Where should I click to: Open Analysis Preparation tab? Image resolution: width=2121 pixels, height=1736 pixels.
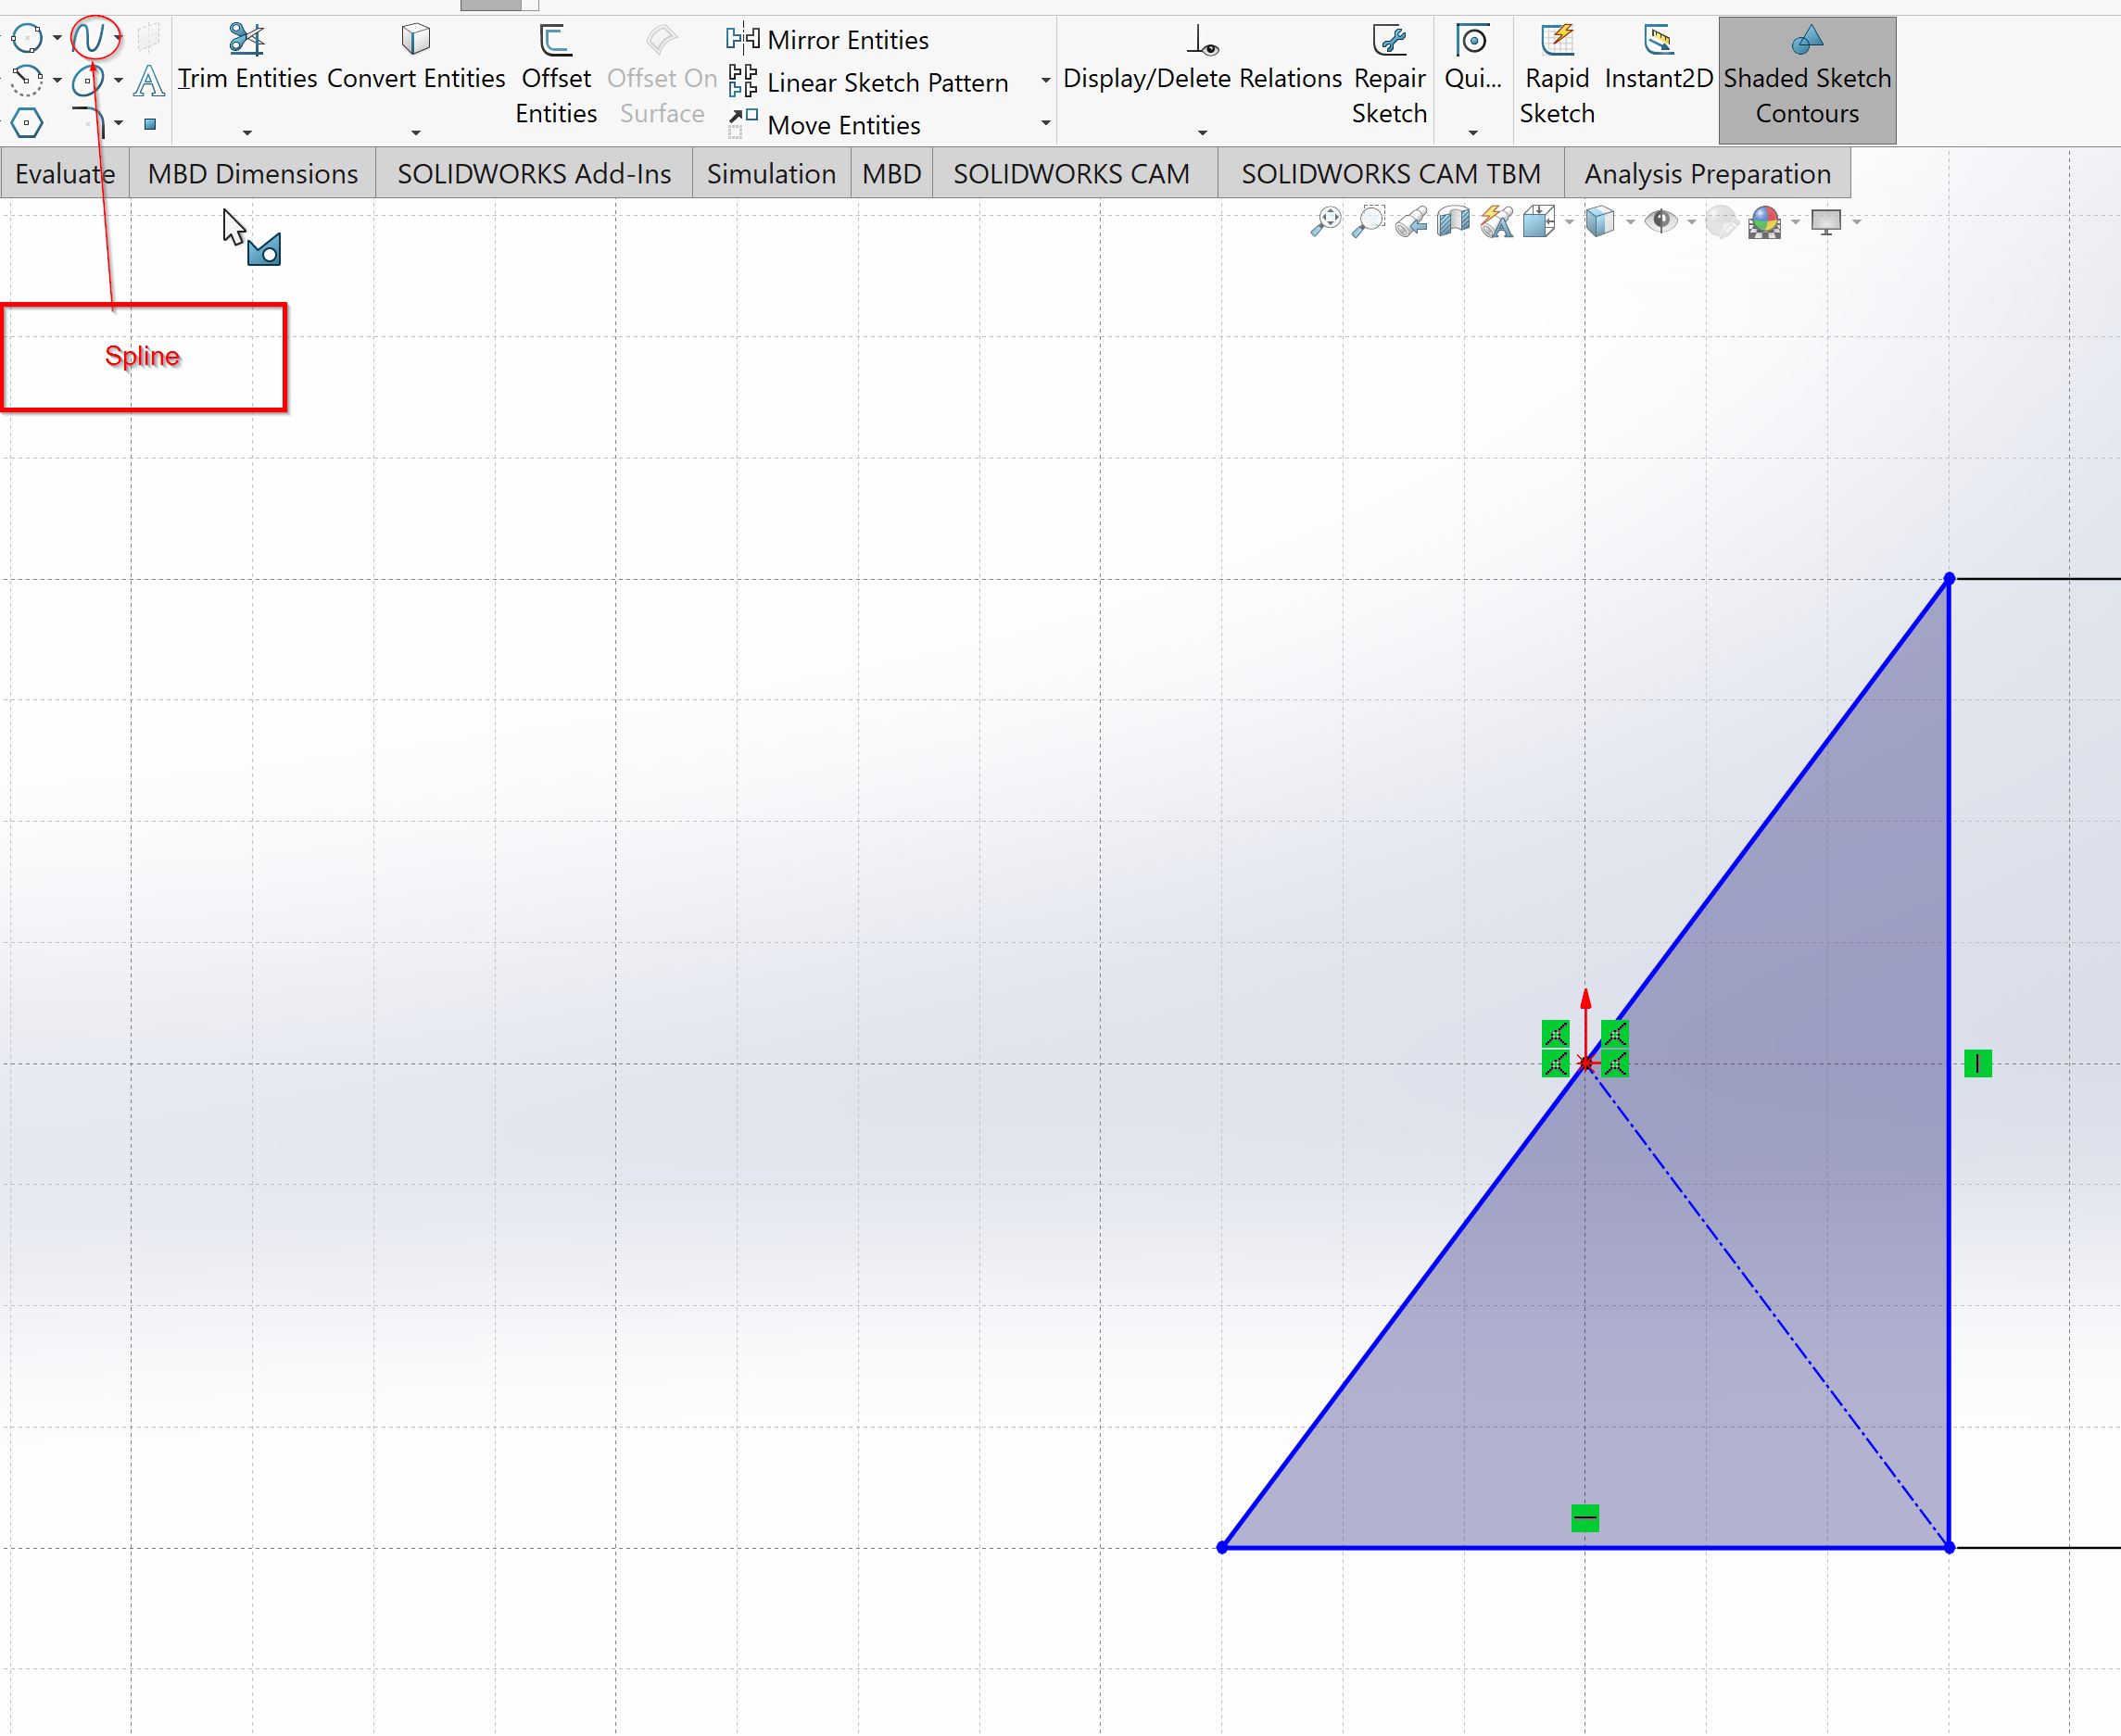1707,174
